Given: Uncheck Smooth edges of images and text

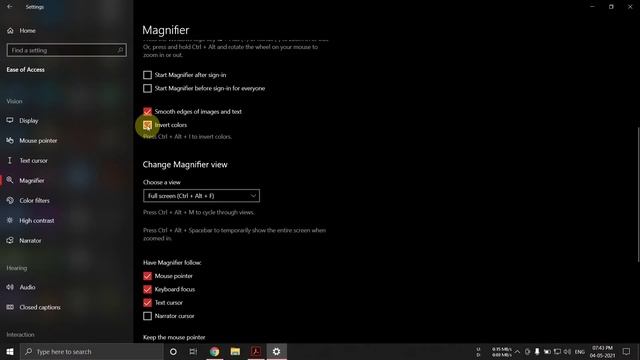Looking at the screenshot, I should [x=147, y=111].
